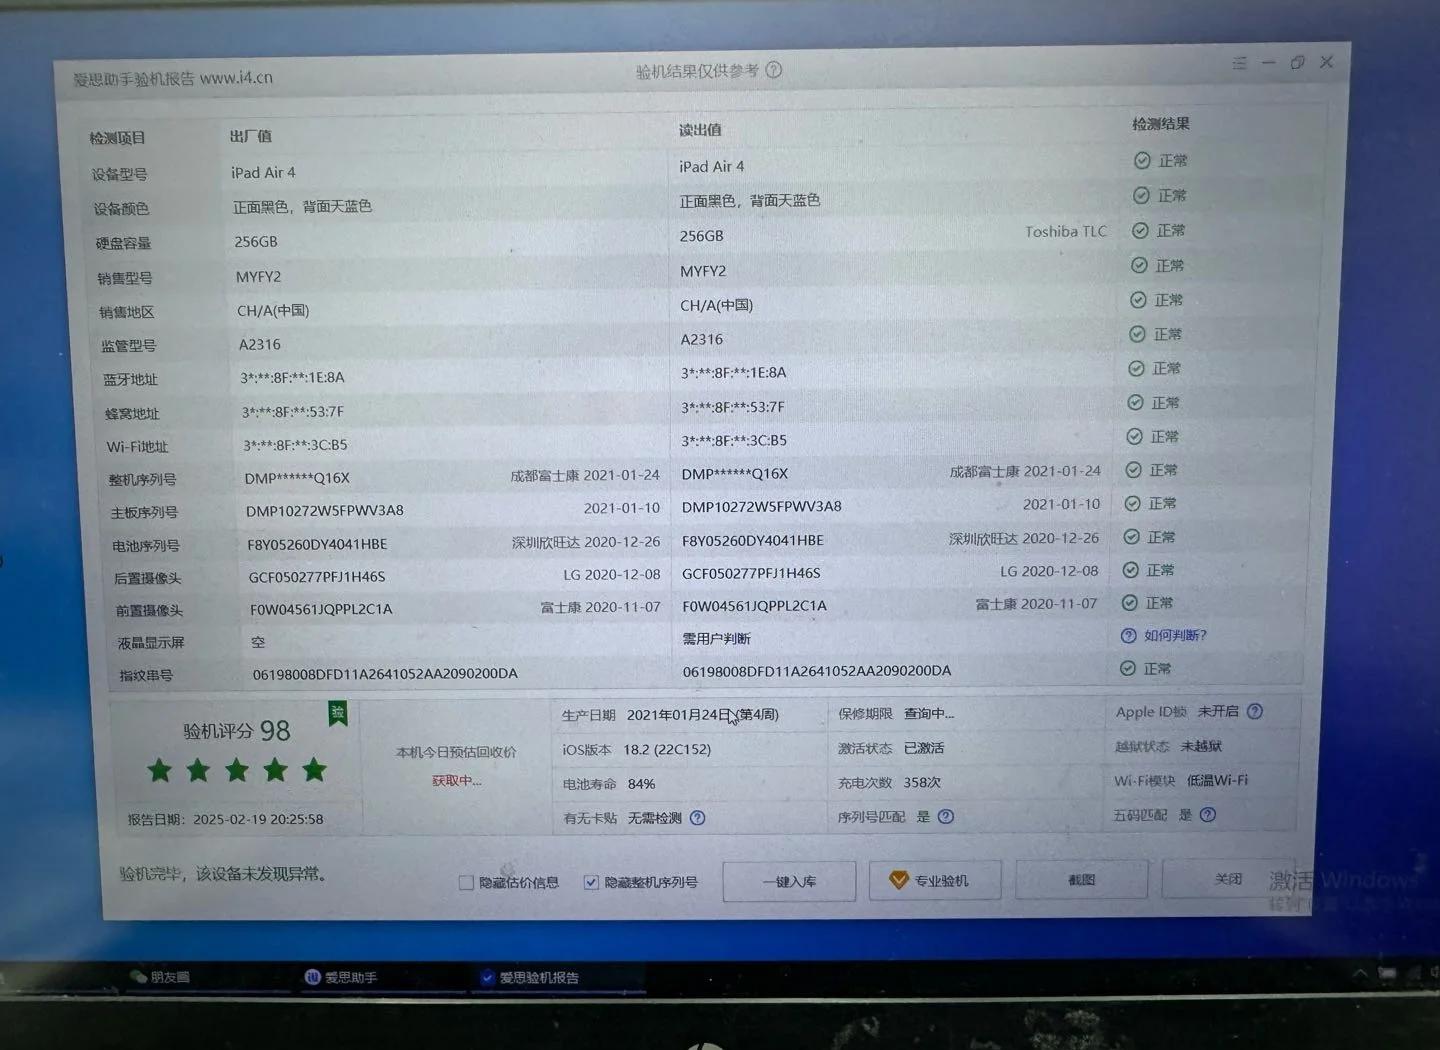
Task: Click the 截图 screenshot button
Action: point(1083,879)
